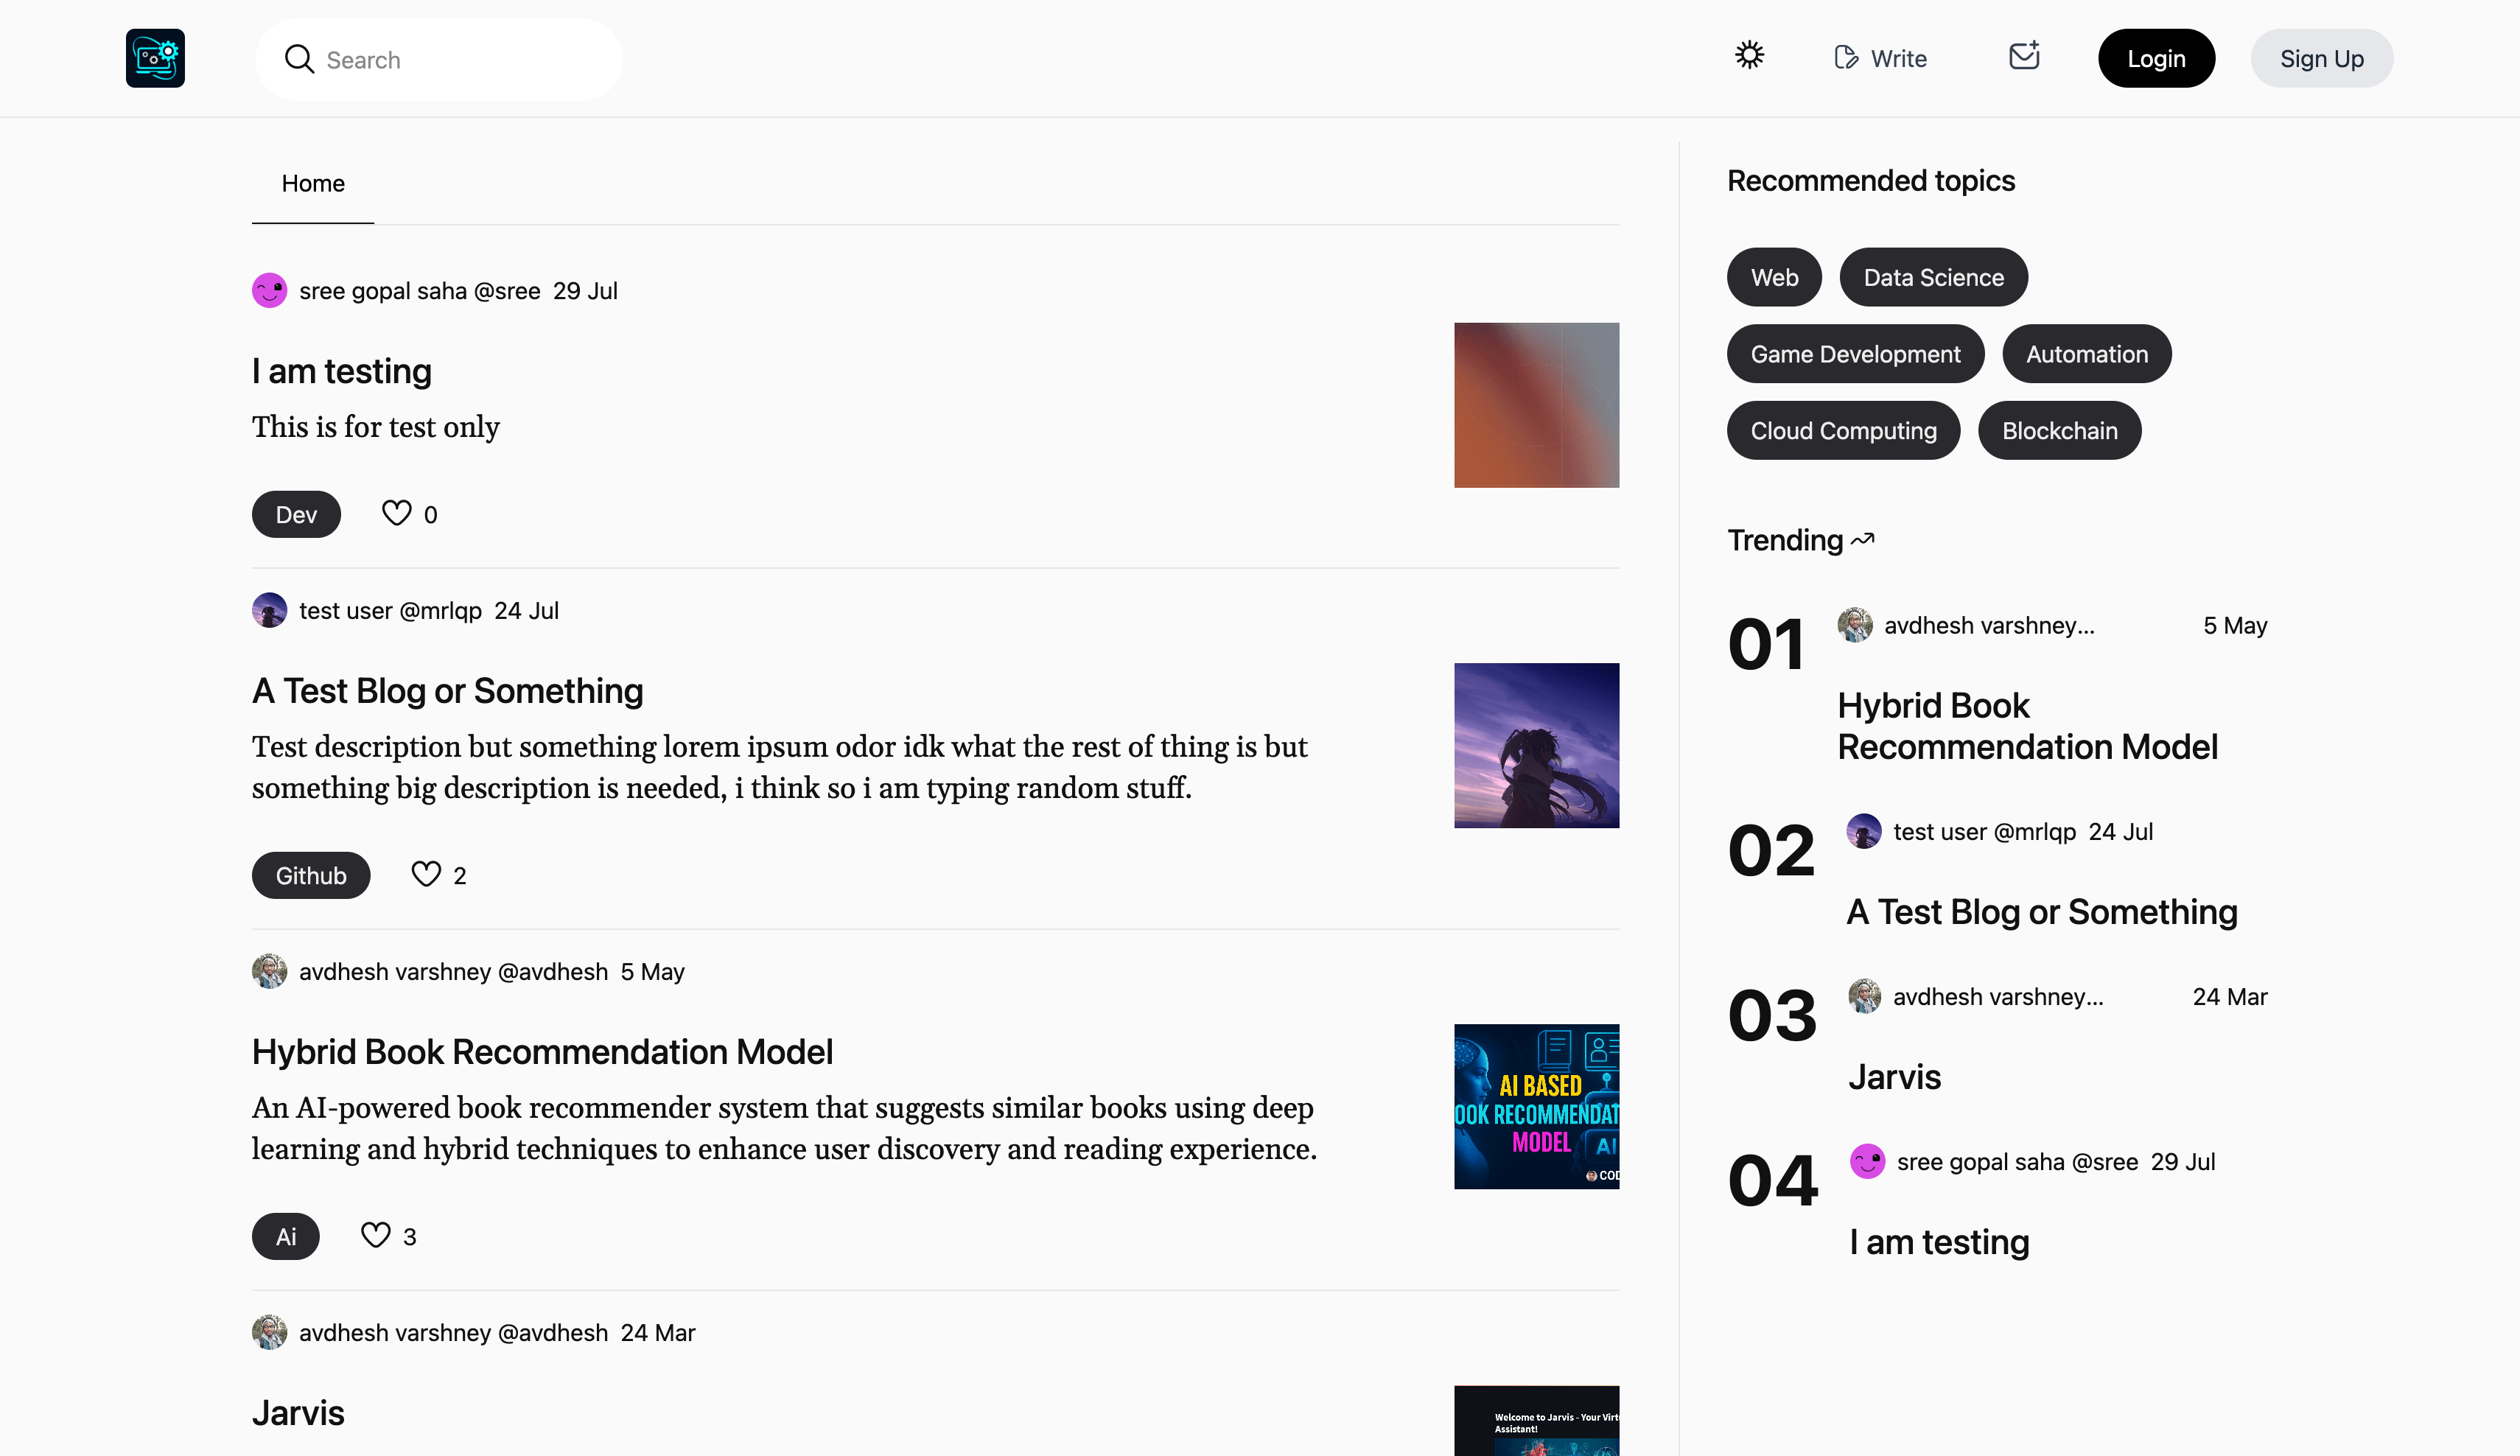Click sree gopal saha's avatar in feed

pyautogui.click(x=269, y=291)
